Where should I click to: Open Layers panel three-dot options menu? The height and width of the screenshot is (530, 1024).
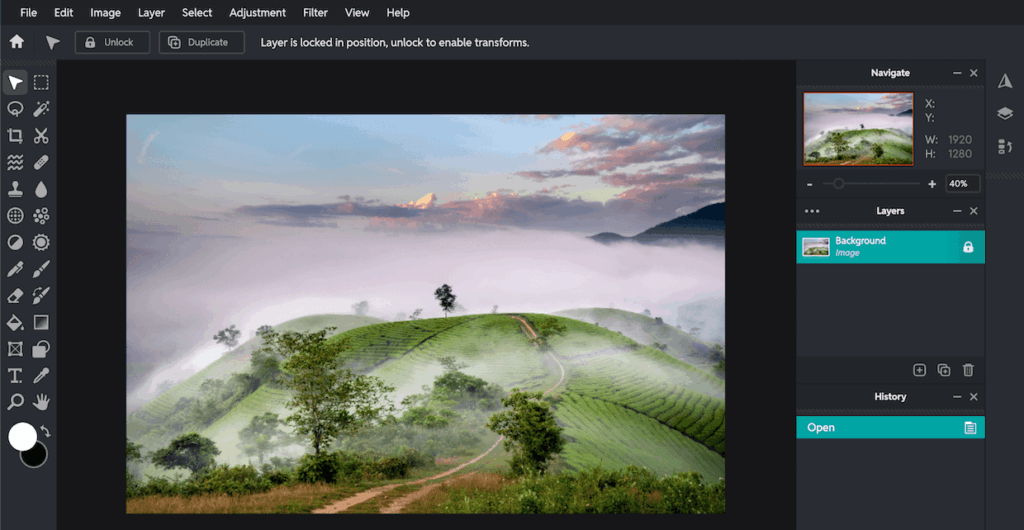click(x=812, y=211)
